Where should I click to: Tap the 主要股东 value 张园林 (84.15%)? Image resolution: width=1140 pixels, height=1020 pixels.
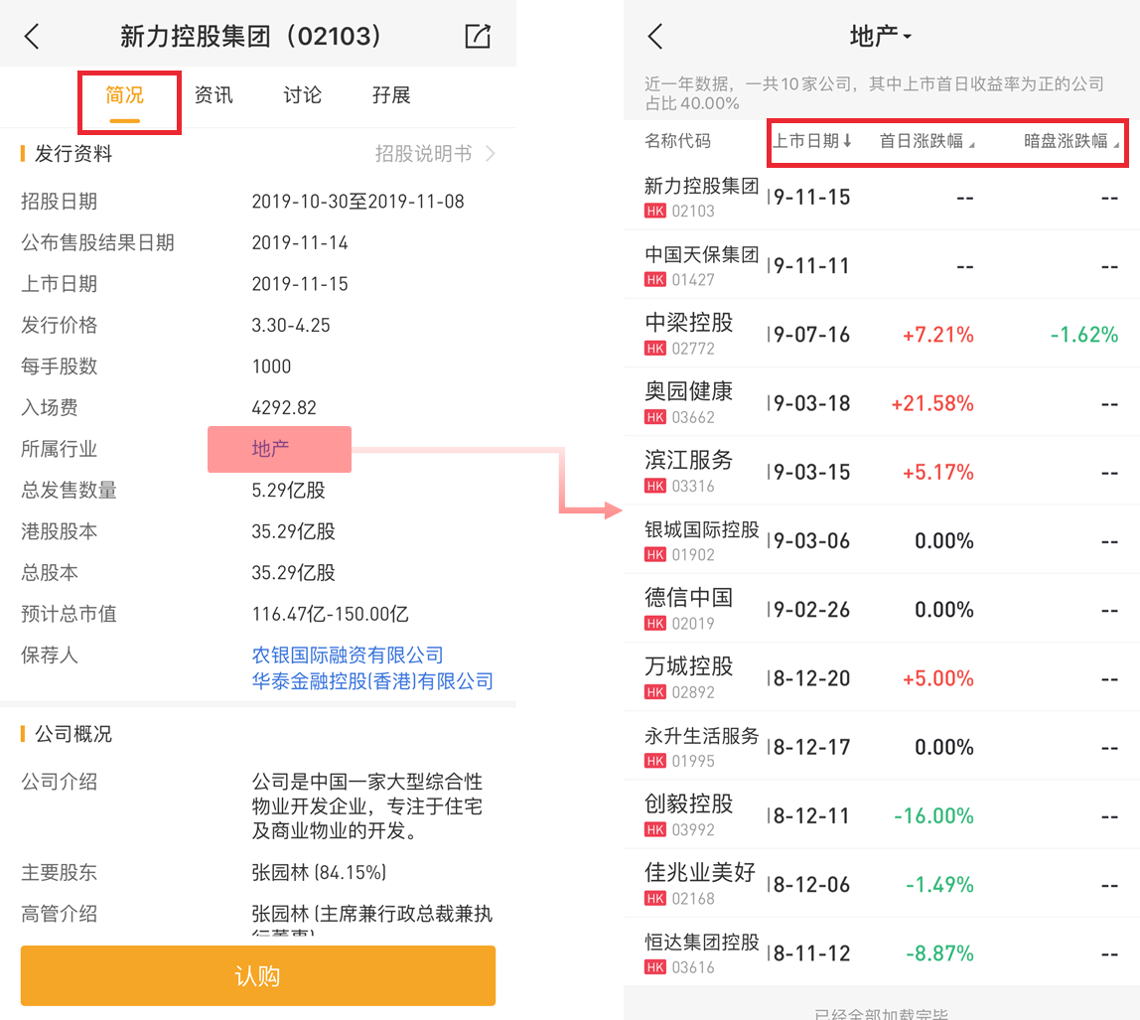[x=318, y=872]
